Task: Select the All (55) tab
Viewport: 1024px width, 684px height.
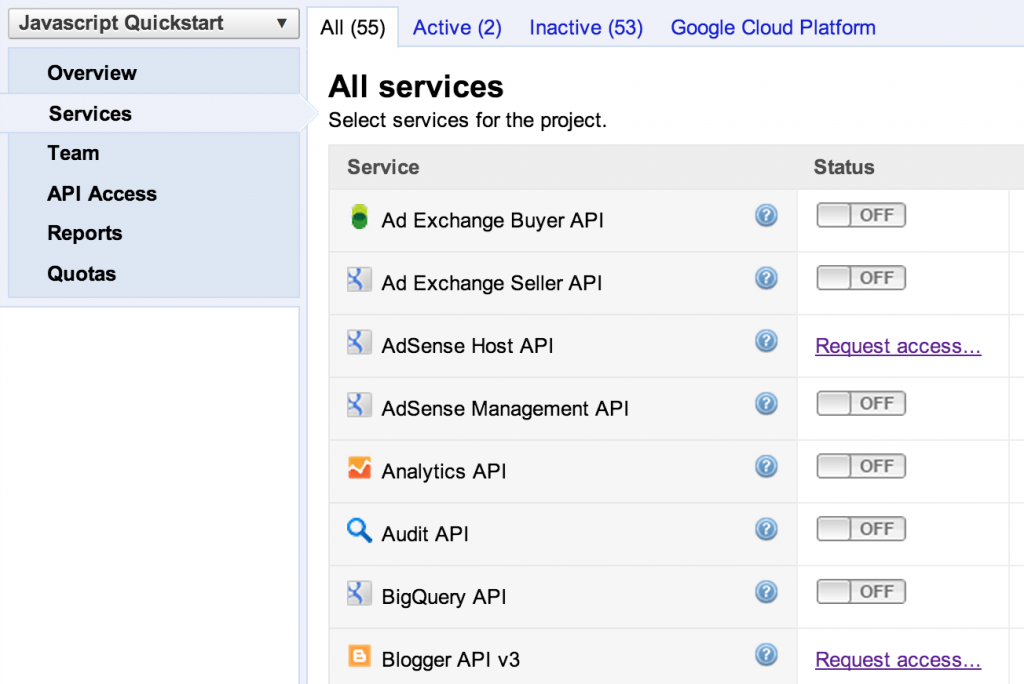Action: [353, 27]
